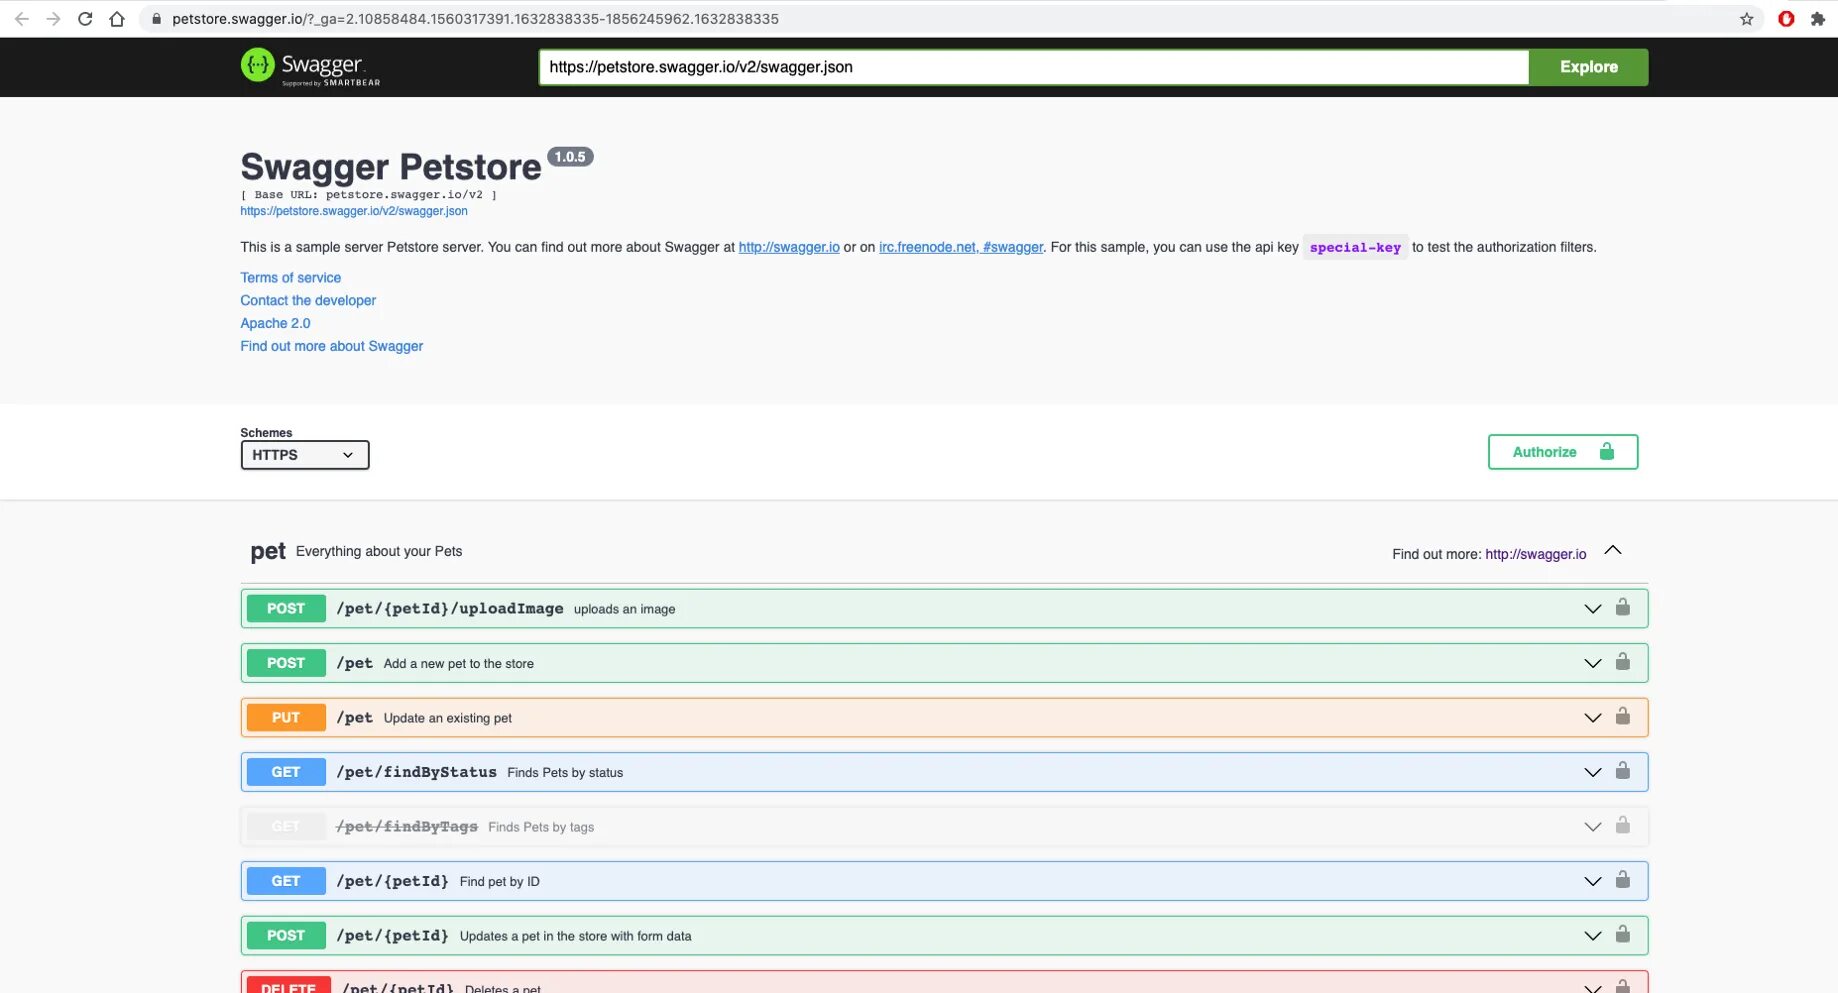Viewport: 1838px width, 993px height.
Task: Click the special-key api key code text
Action: pyautogui.click(x=1355, y=248)
